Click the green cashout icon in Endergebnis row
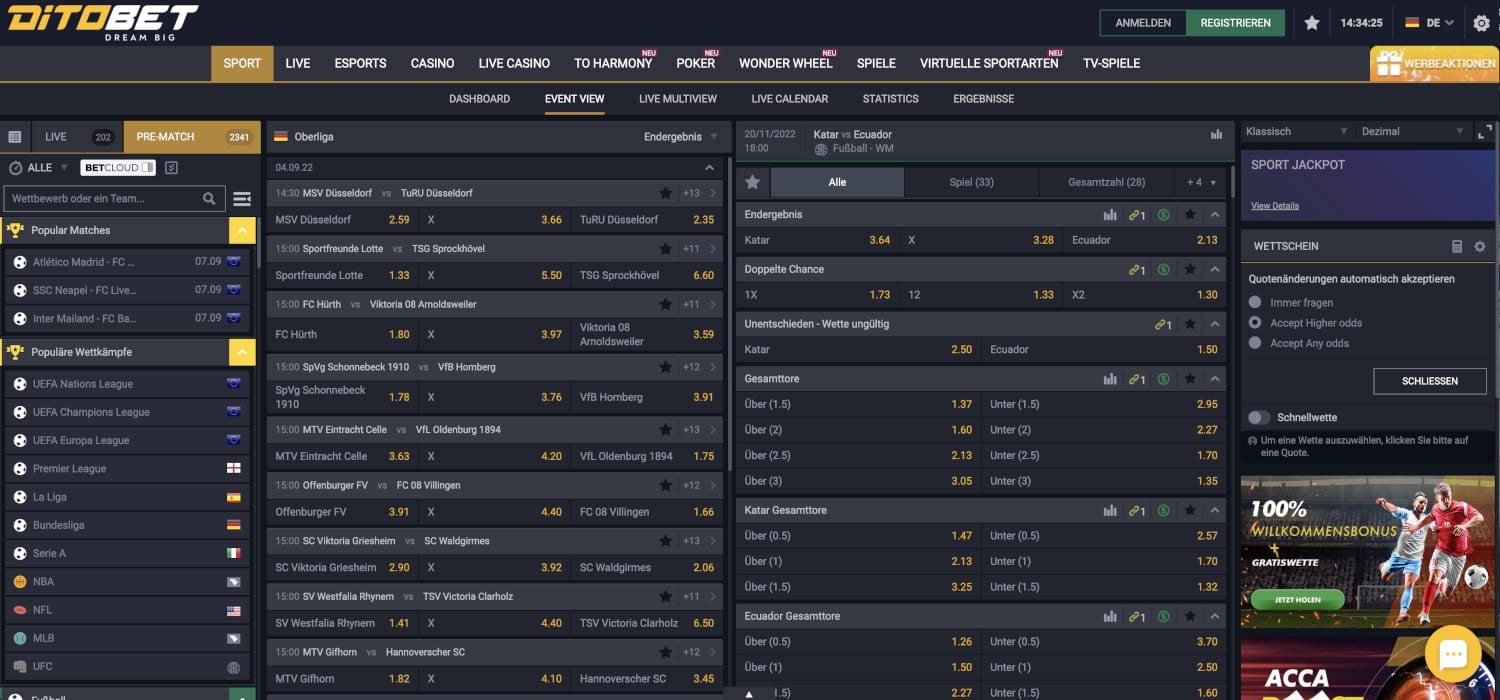Image resolution: width=1500 pixels, height=700 pixels. (x=1163, y=214)
